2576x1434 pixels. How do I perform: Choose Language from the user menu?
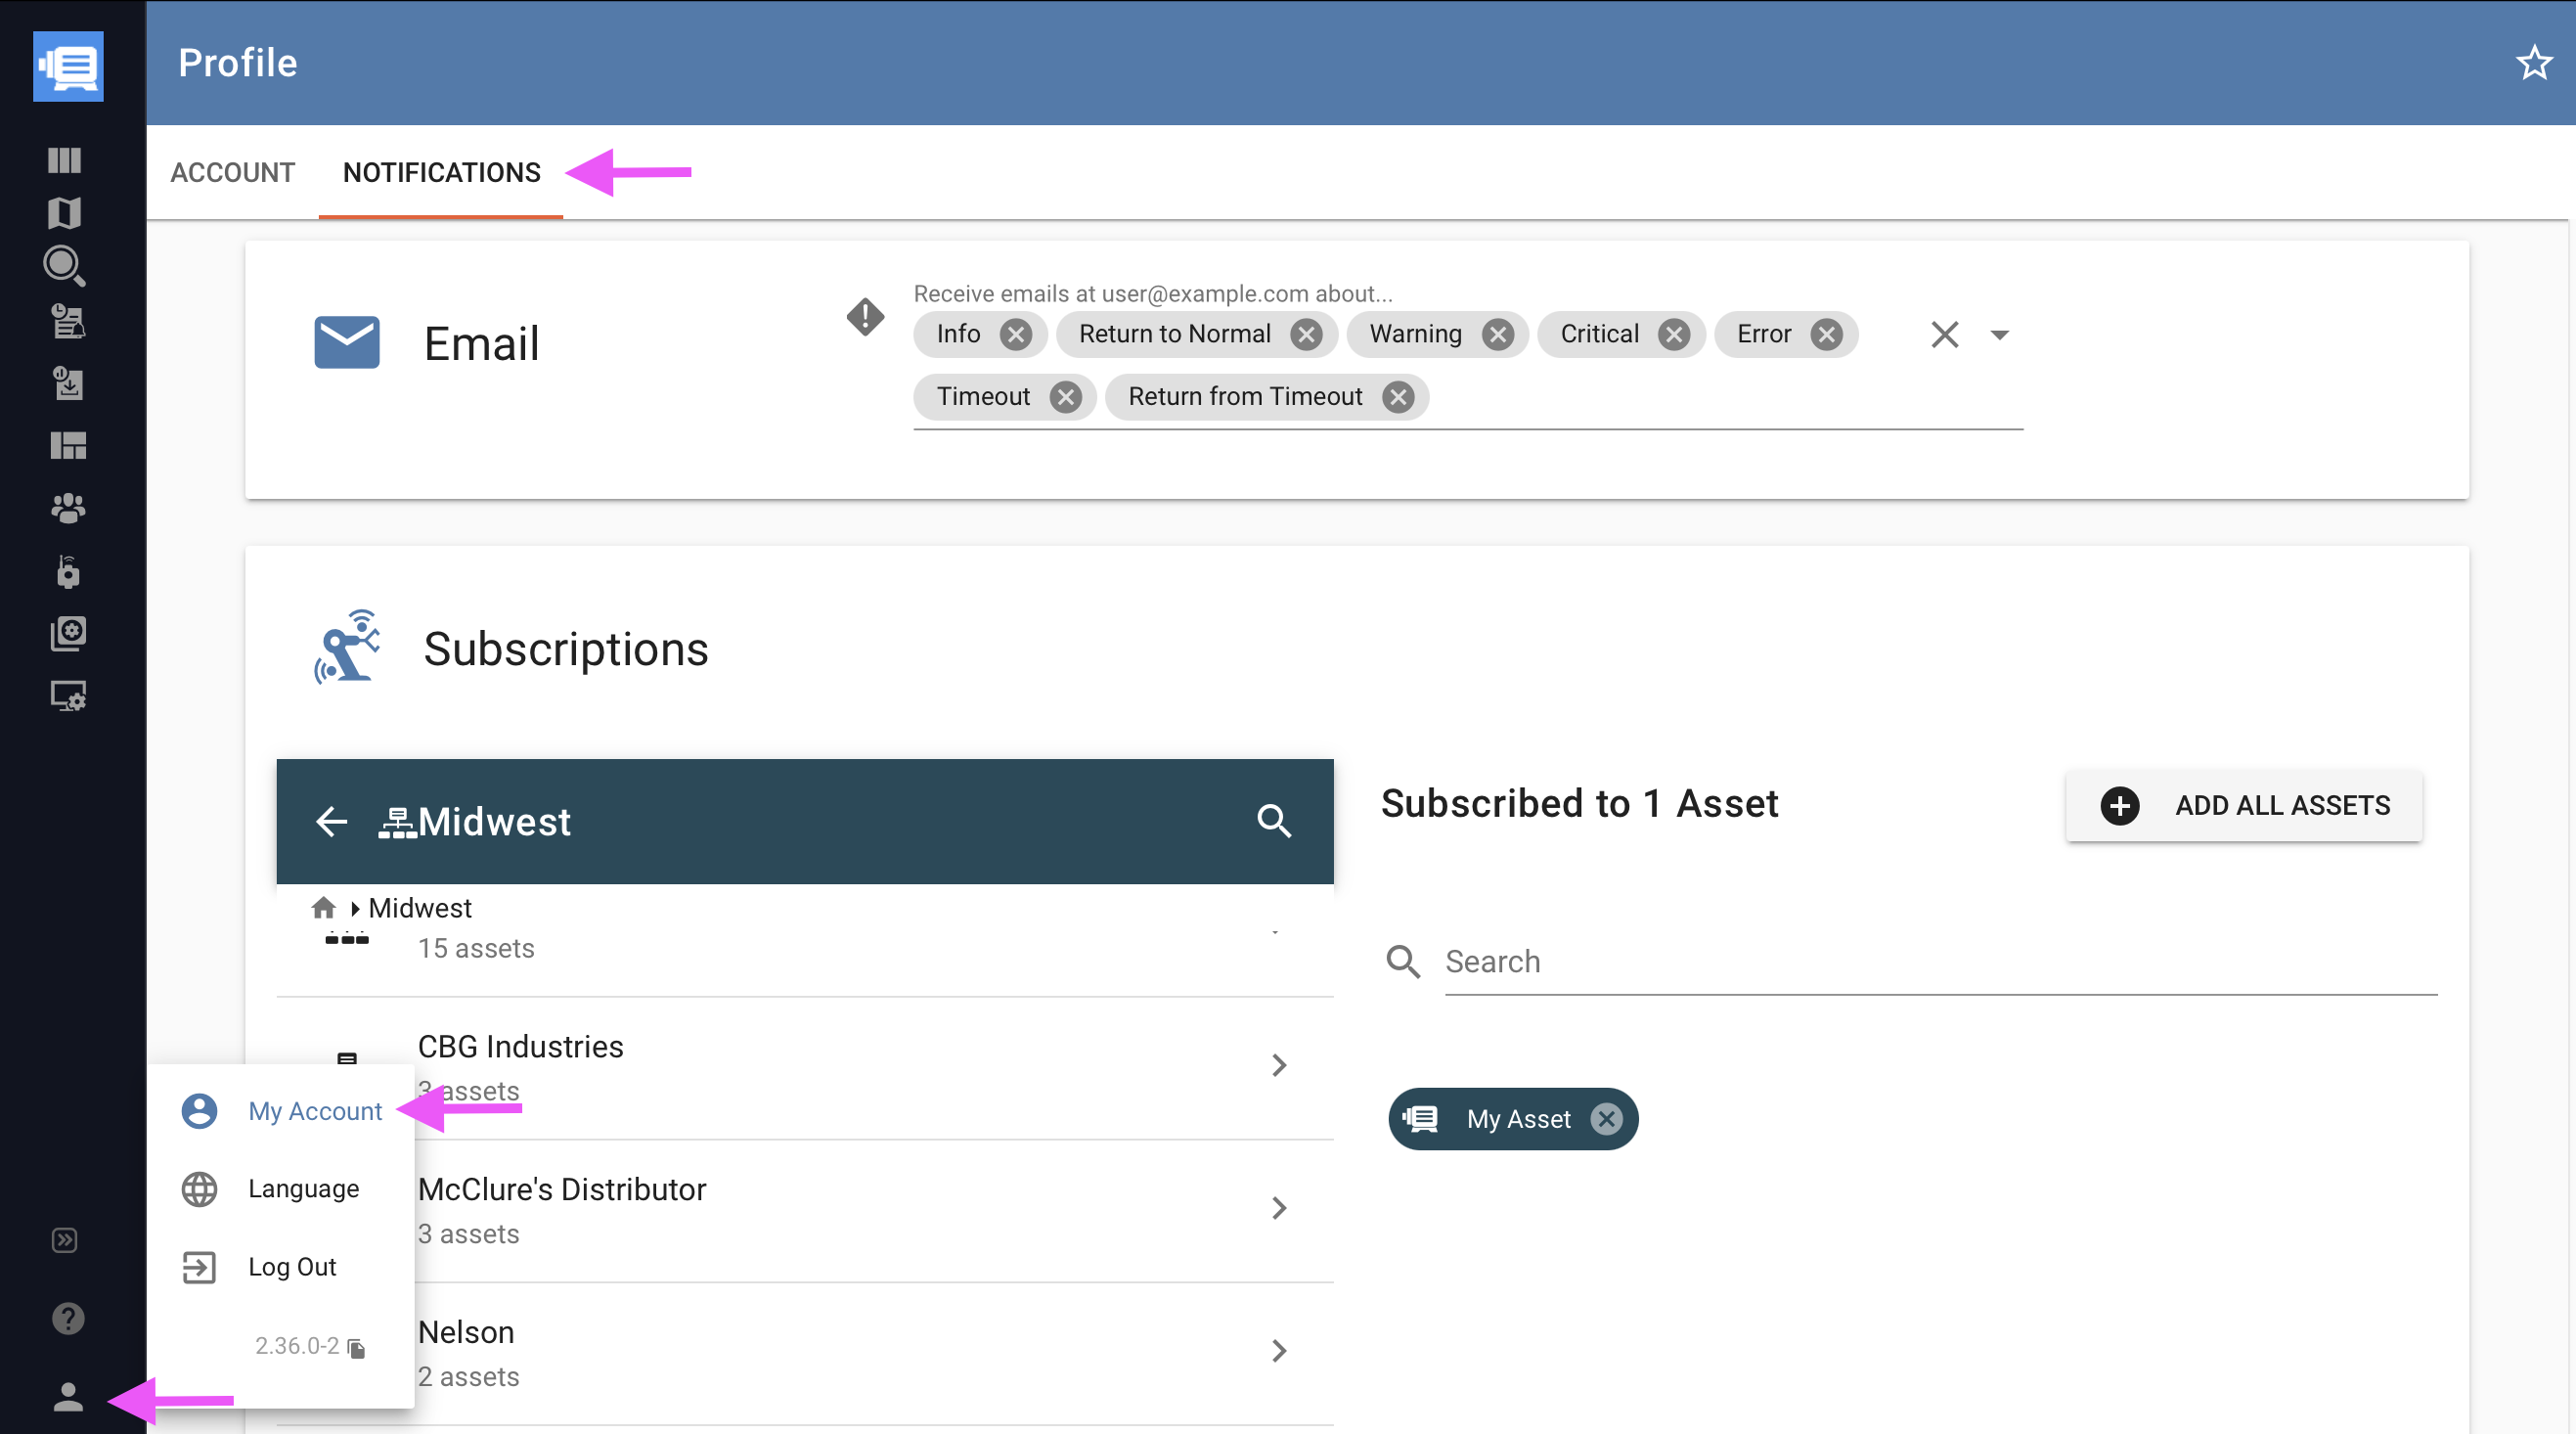(x=281, y=1189)
